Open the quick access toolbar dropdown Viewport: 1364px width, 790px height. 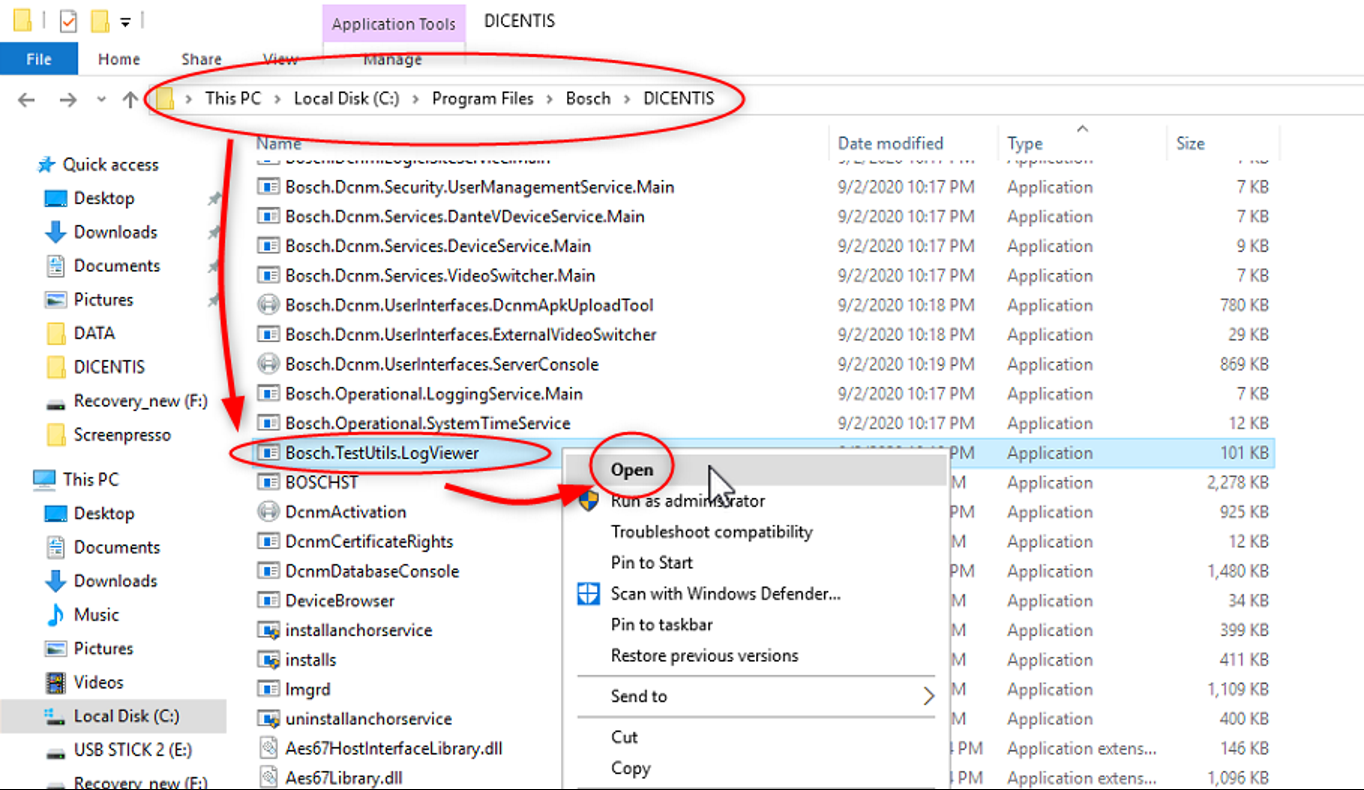(x=125, y=21)
